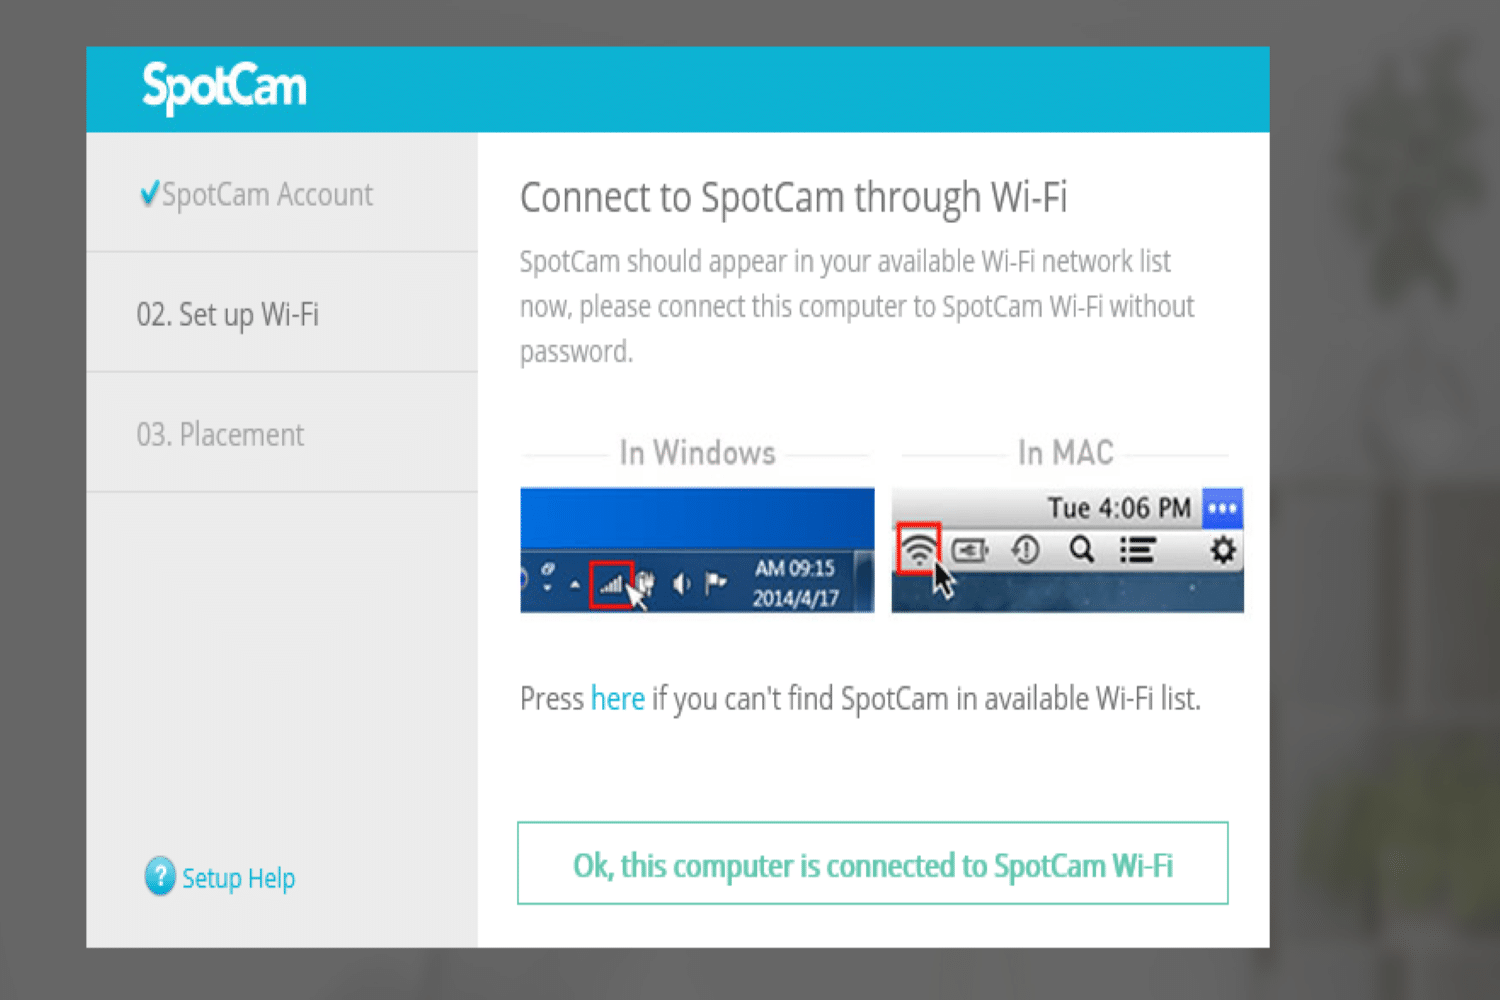
Task: Click the signal bars icon in Windows illustration
Action: click(x=611, y=584)
